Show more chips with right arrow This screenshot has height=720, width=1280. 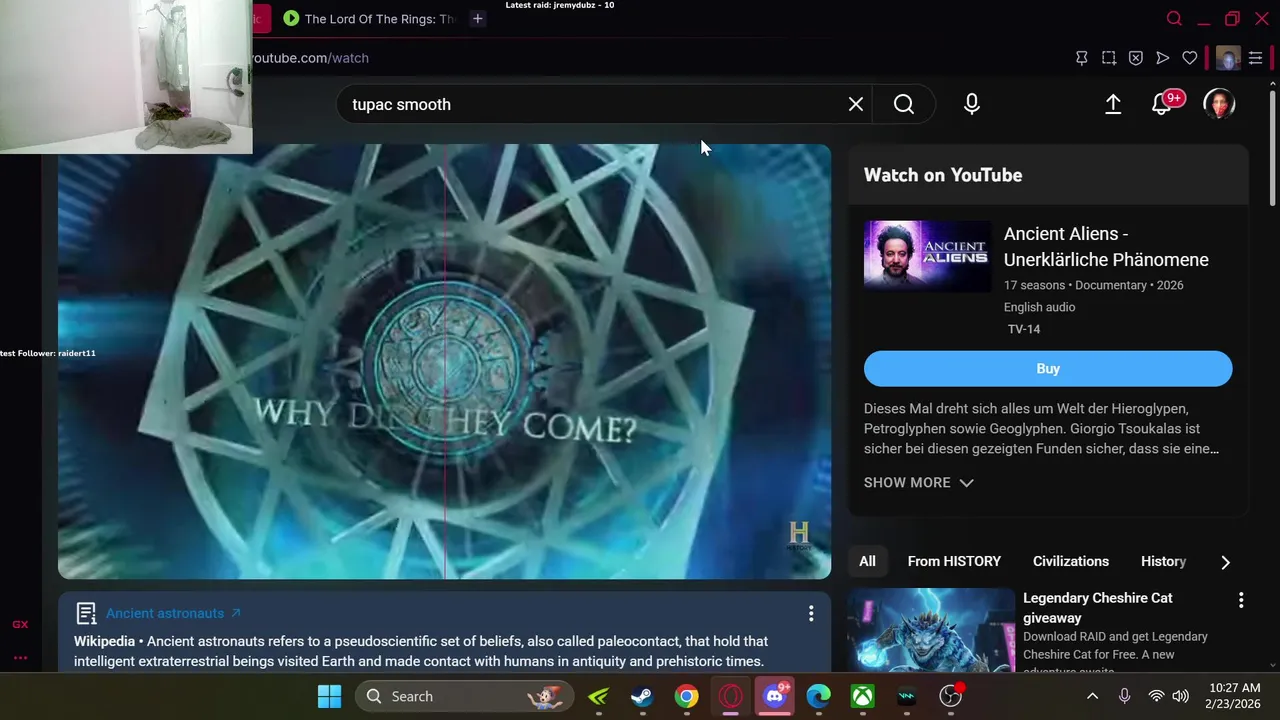1225,562
